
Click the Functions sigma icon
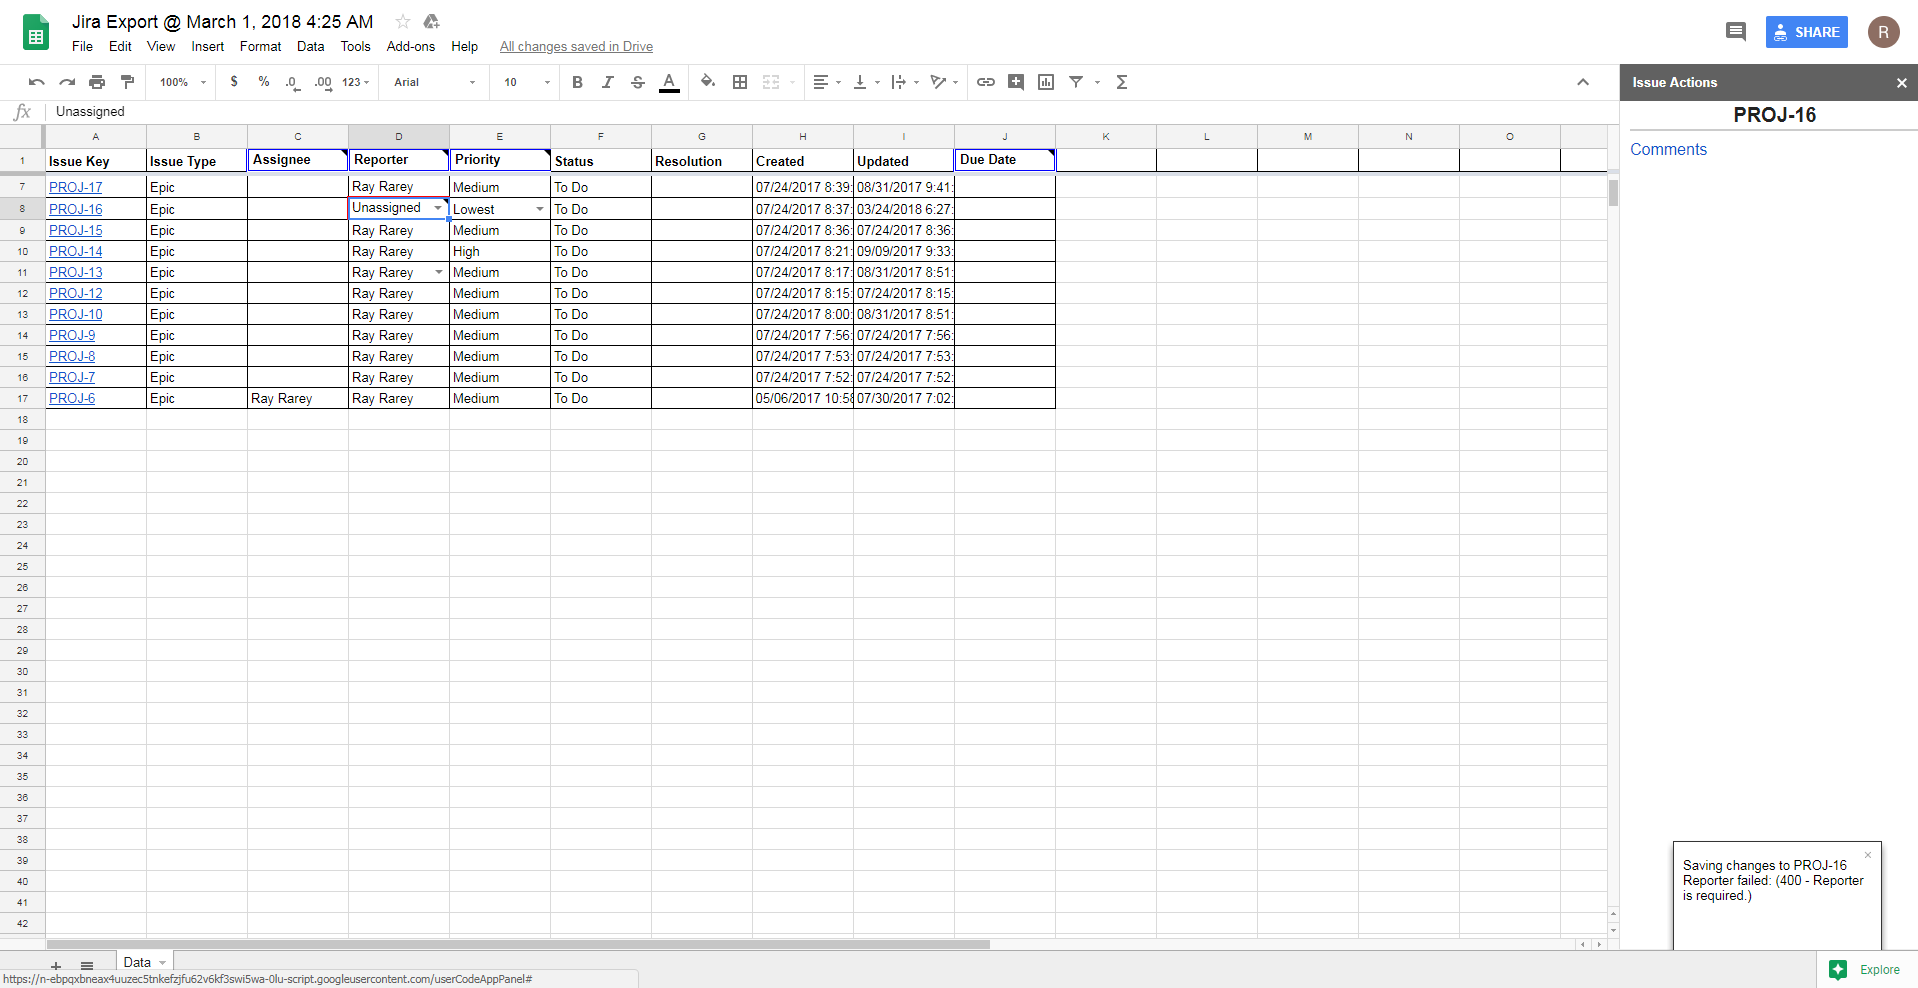coord(1122,82)
